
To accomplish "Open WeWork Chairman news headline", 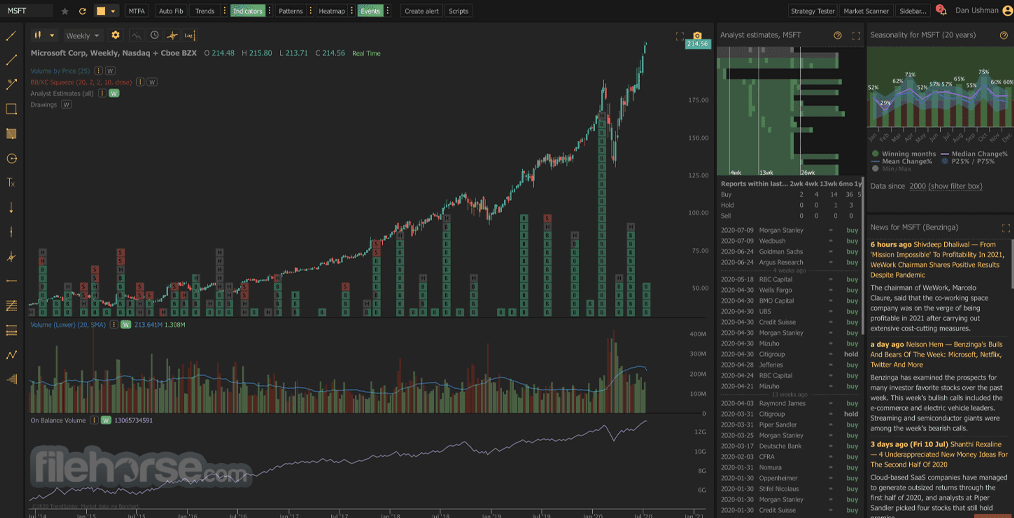I will (x=938, y=260).
